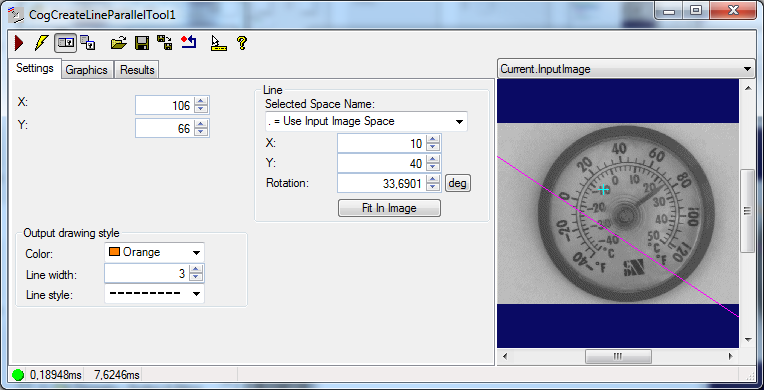Click the green status indicator light
764x390 pixels.
(18, 375)
